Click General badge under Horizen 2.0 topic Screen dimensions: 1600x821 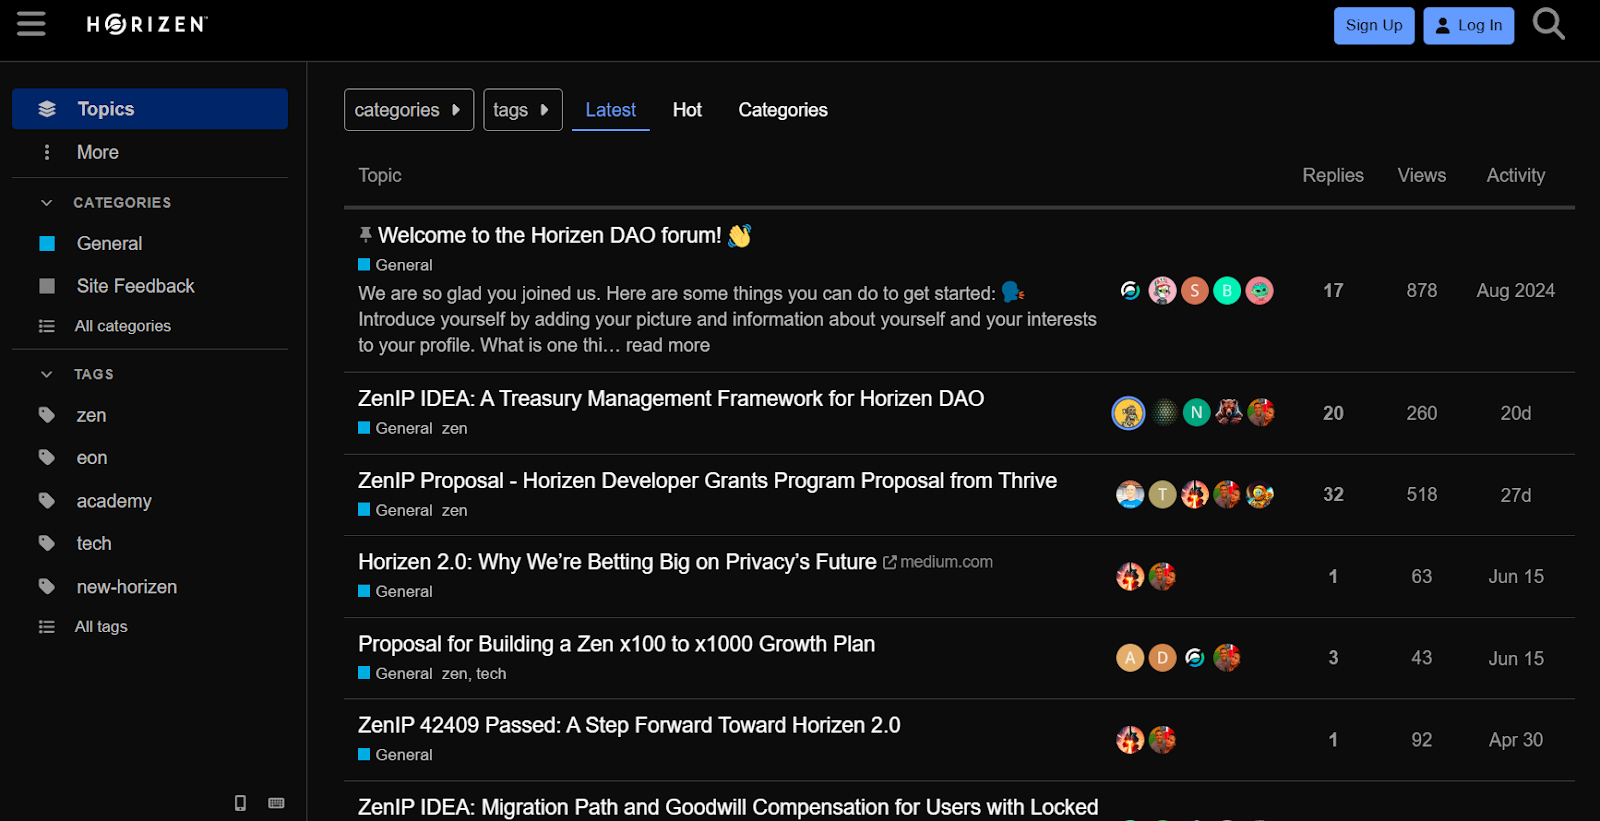(x=395, y=592)
